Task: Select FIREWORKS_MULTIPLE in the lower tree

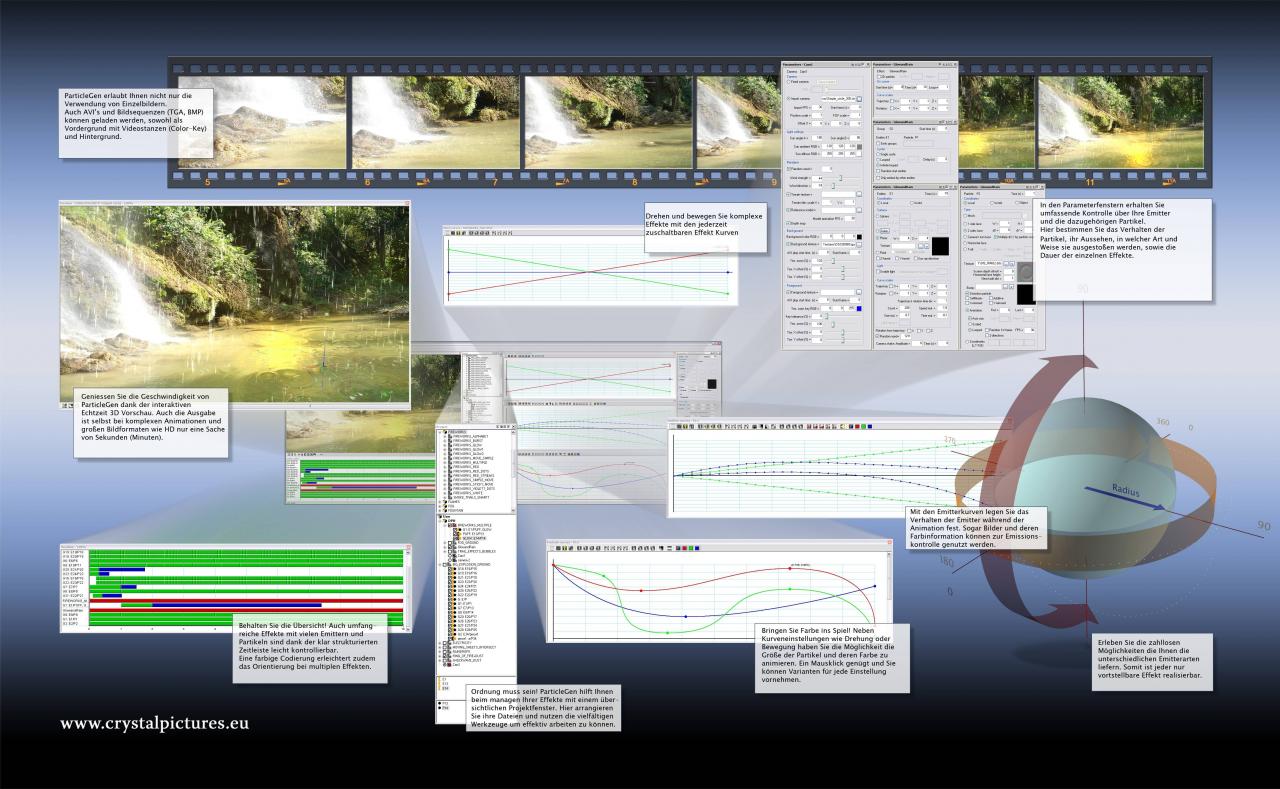Action: pos(475,525)
